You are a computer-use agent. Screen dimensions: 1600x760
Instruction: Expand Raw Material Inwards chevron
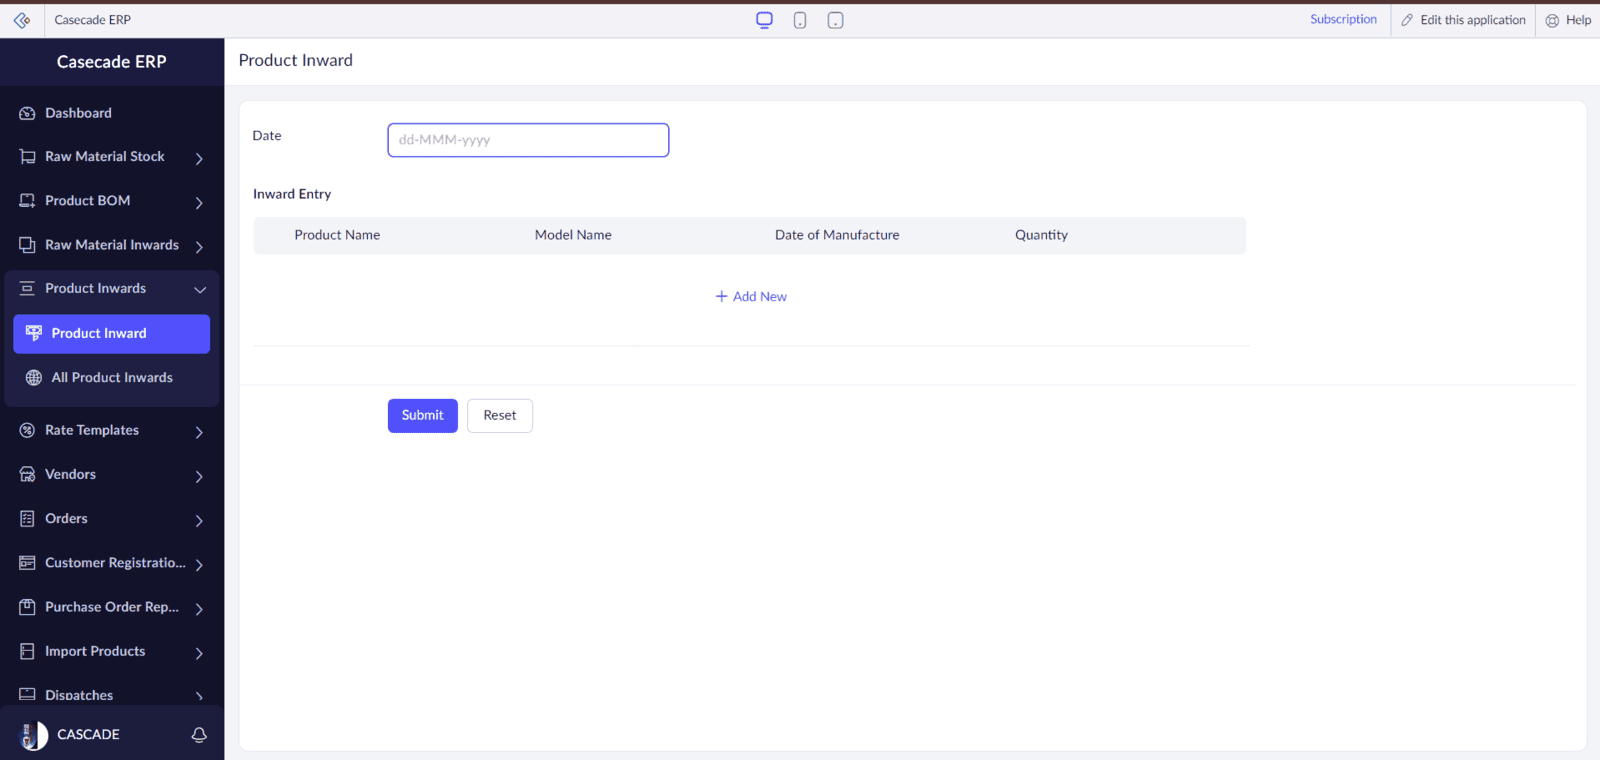click(199, 246)
